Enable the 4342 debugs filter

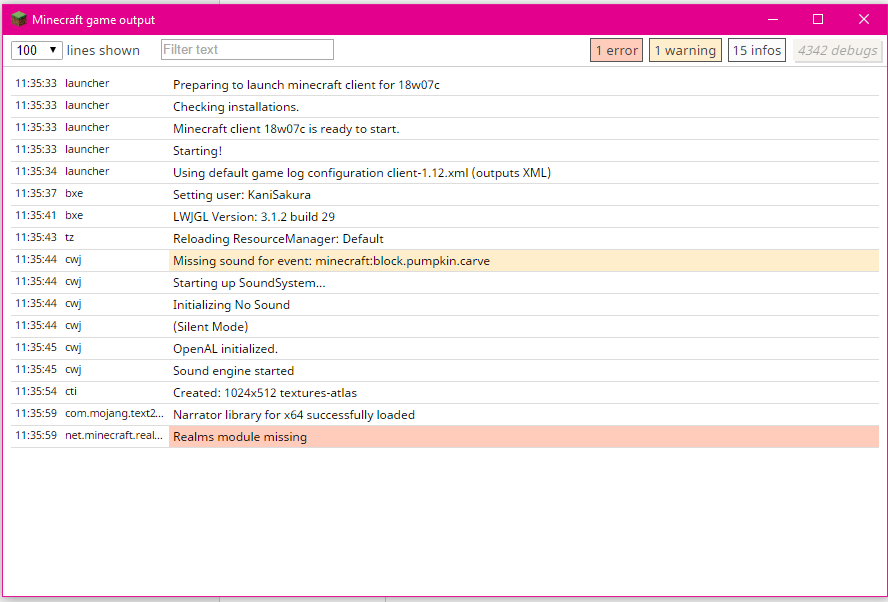click(838, 50)
